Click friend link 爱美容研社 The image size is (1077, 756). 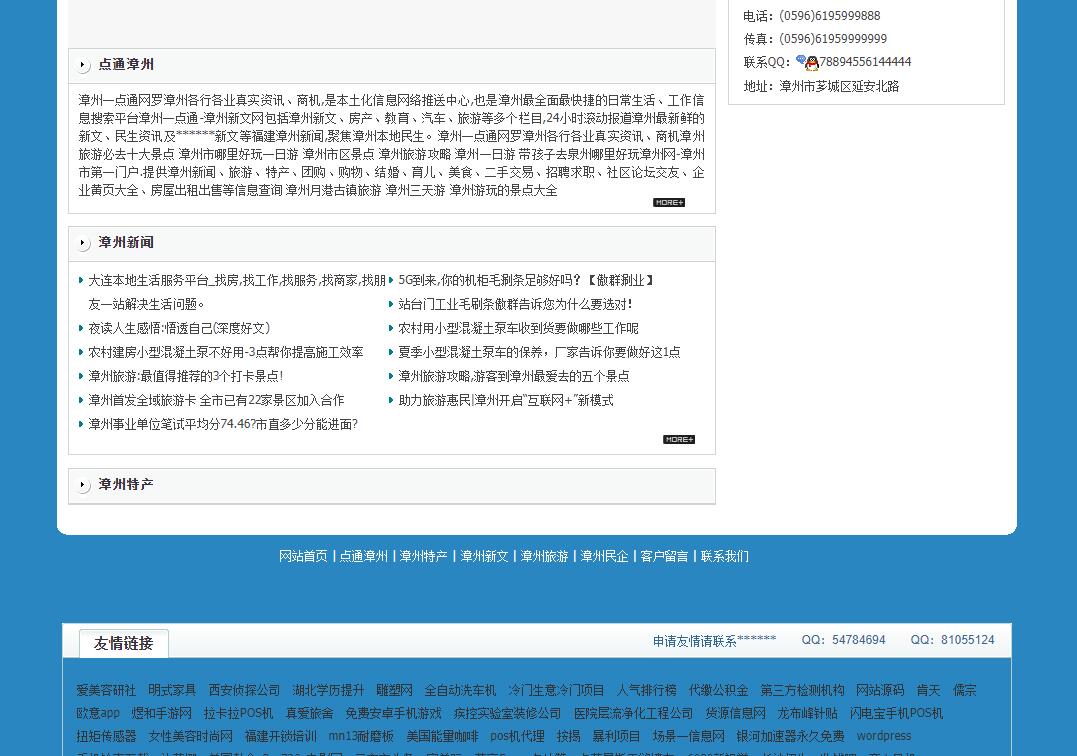106,690
